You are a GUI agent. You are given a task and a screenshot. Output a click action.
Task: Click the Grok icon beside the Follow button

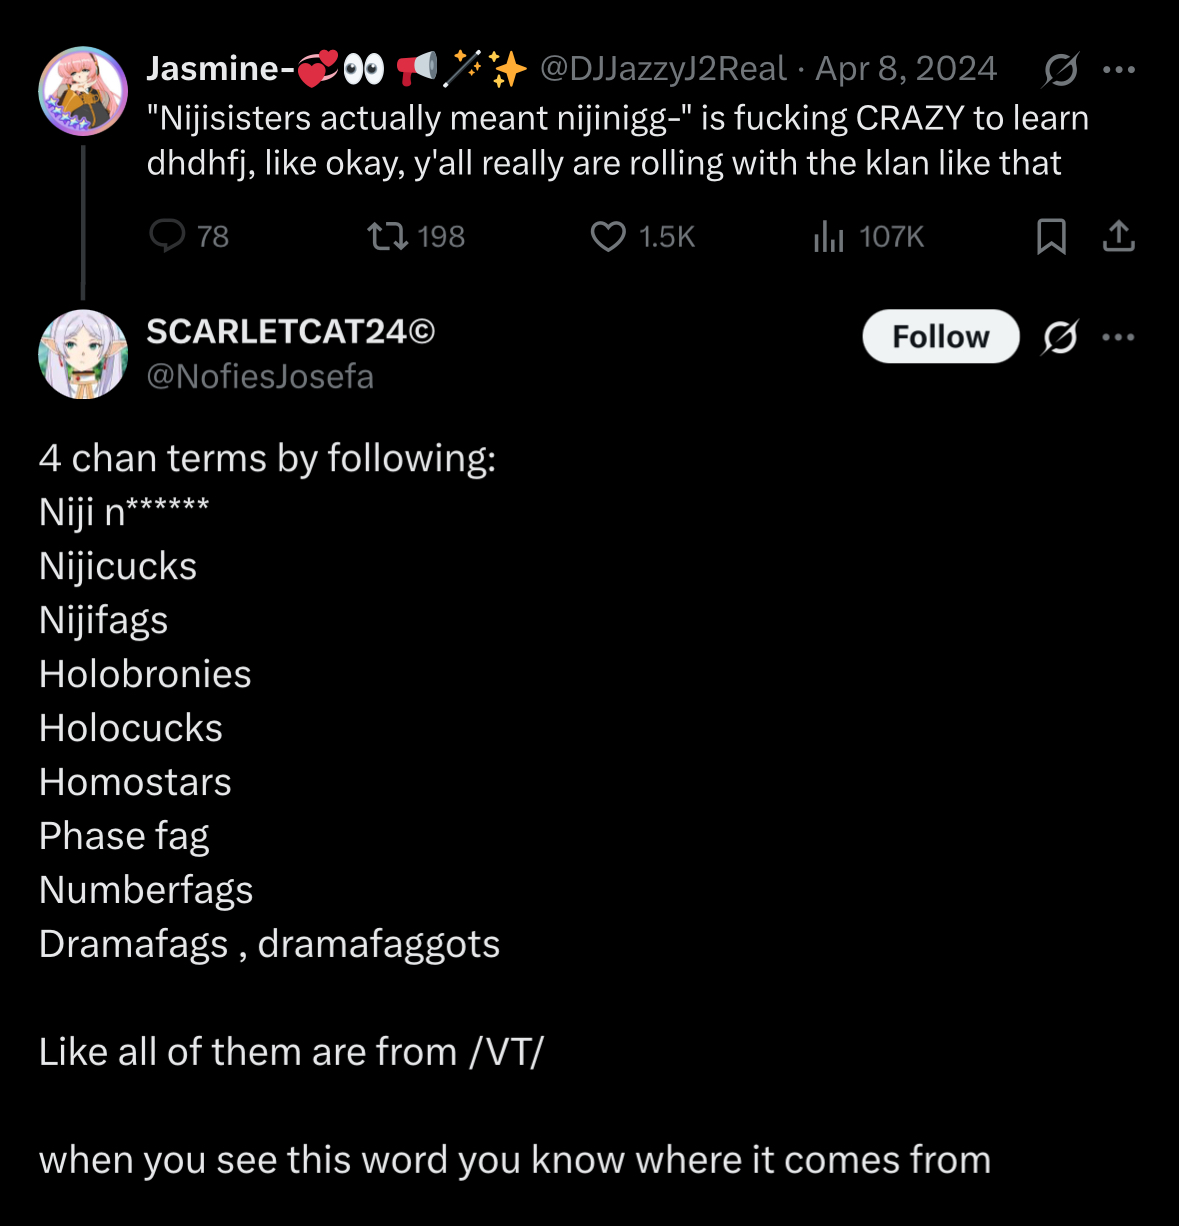click(1060, 337)
